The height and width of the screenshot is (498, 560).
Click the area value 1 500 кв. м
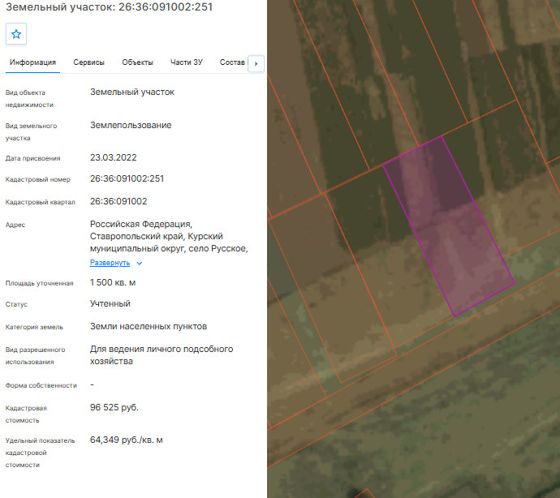pyautogui.click(x=113, y=283)
